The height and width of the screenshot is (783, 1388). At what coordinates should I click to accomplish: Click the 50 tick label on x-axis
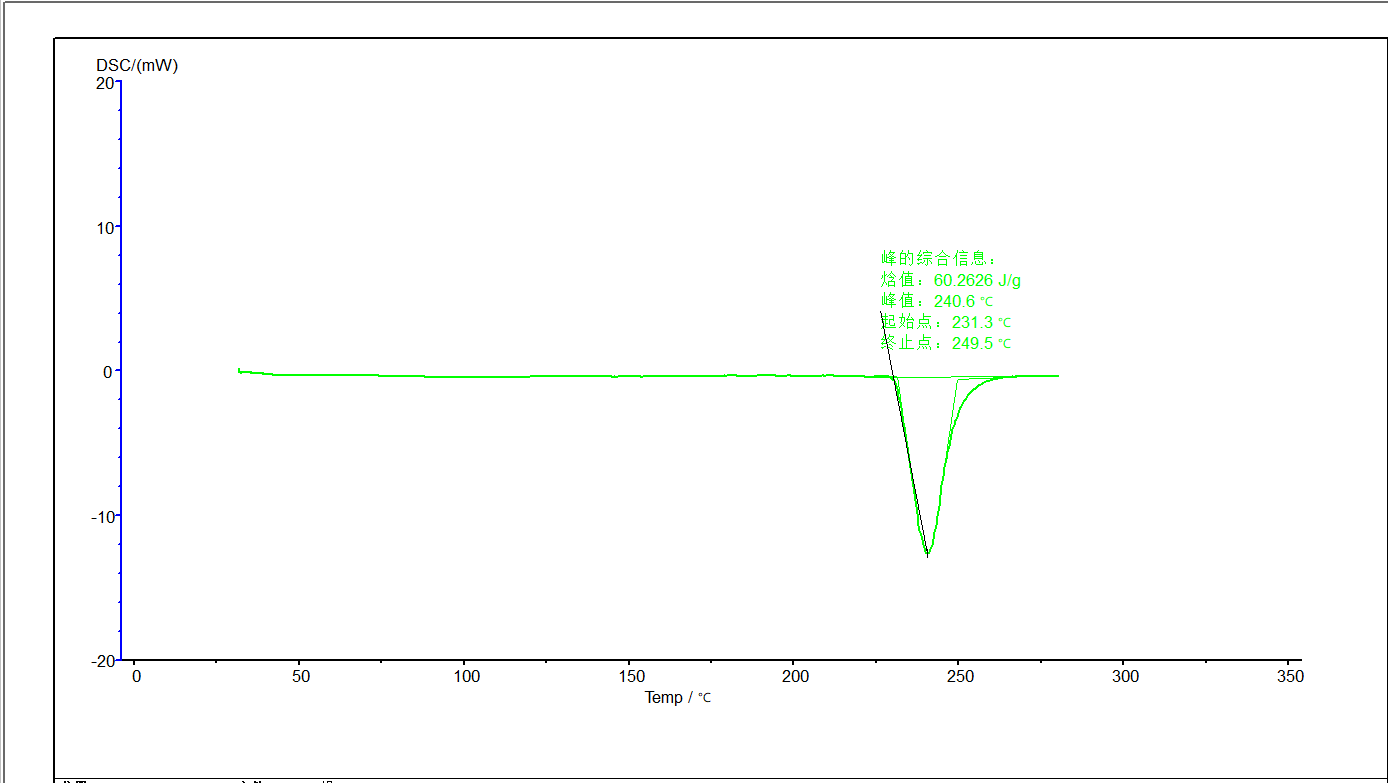301,676
